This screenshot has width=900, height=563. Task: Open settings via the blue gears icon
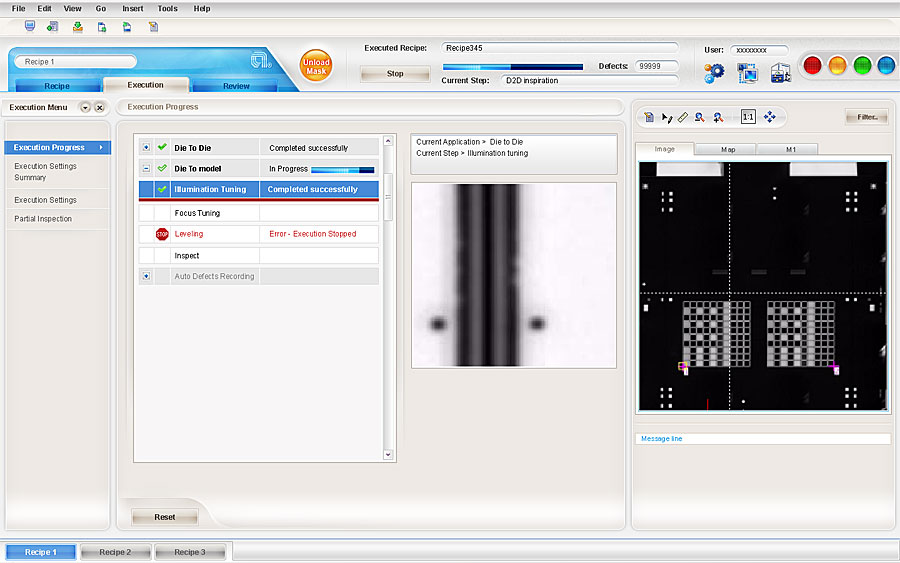click(x=714, y=72)
